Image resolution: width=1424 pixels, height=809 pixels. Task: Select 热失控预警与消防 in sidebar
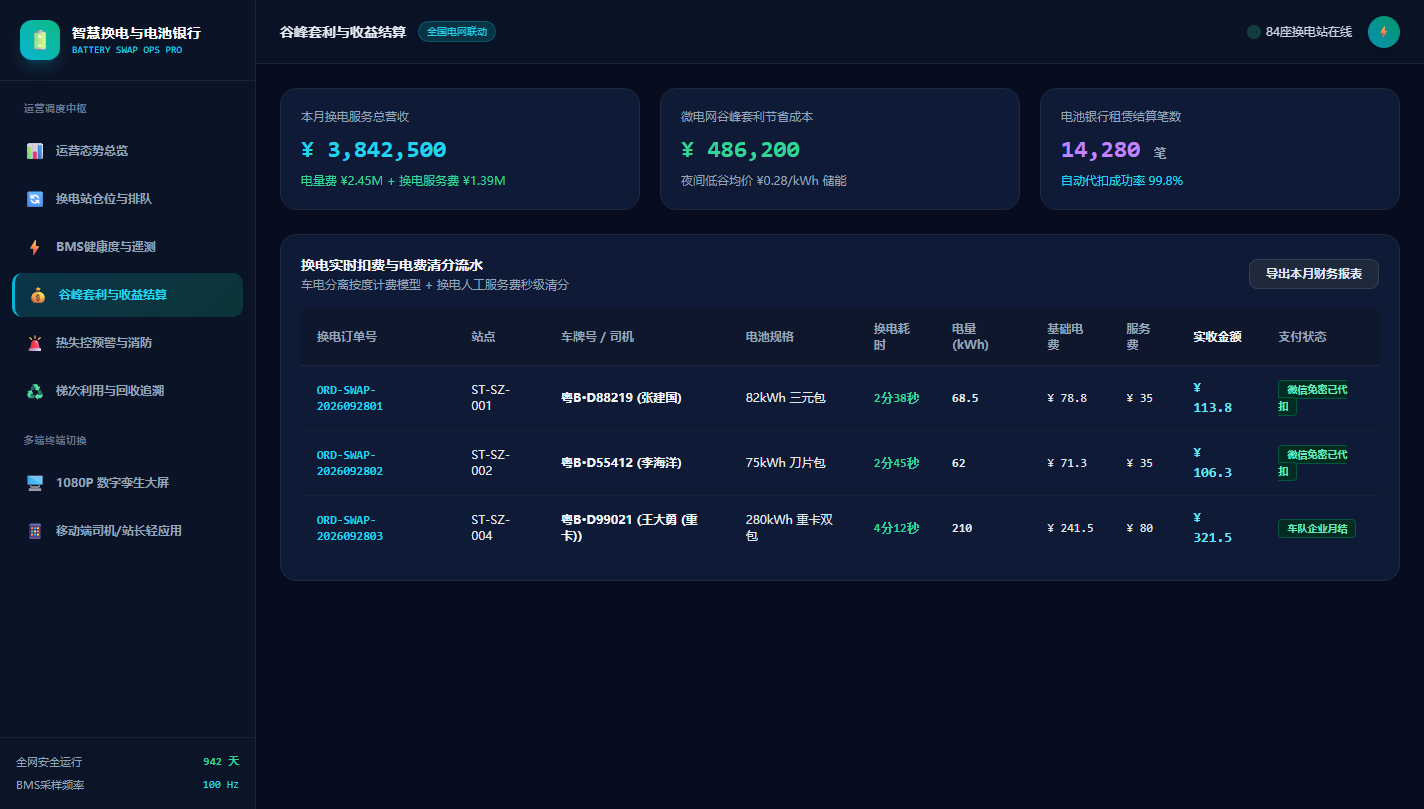coord(127,343)
